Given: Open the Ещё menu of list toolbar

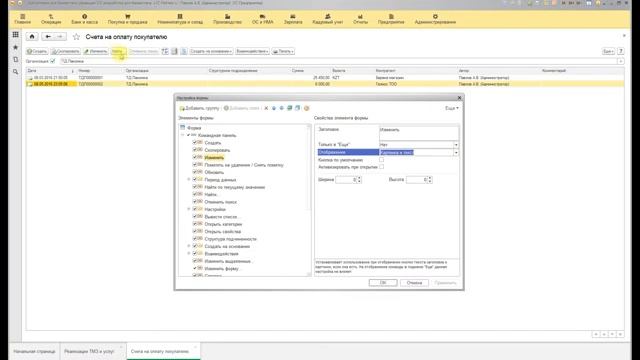Looking at the screenshot, I should (608, 51).
